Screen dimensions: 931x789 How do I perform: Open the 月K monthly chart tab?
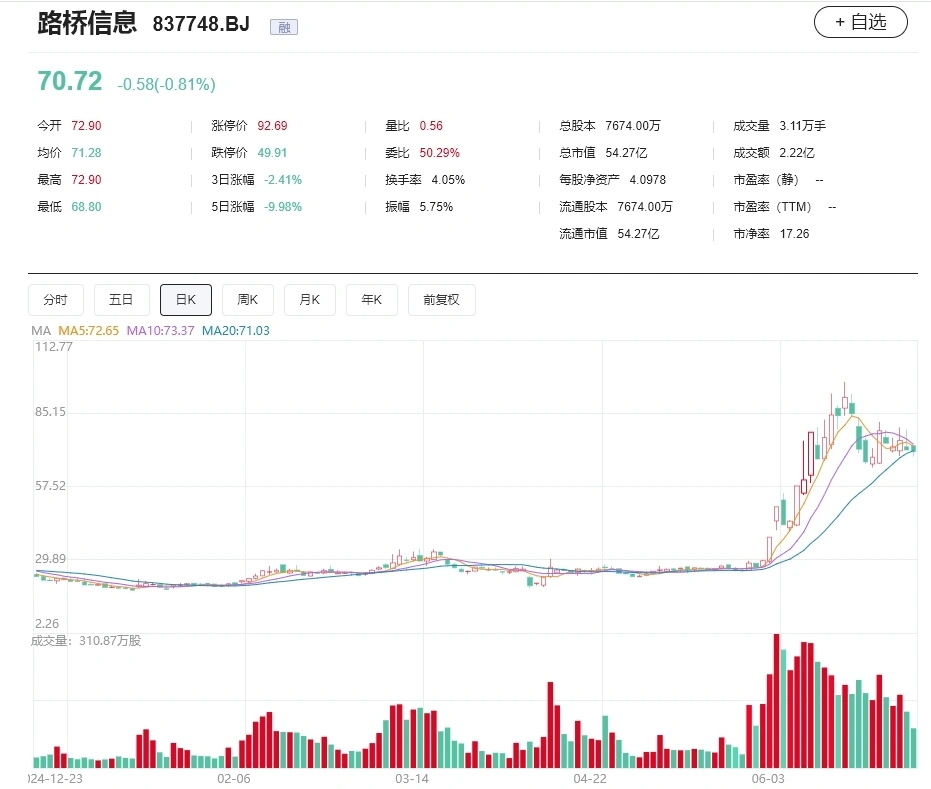(x=310, y=300)
